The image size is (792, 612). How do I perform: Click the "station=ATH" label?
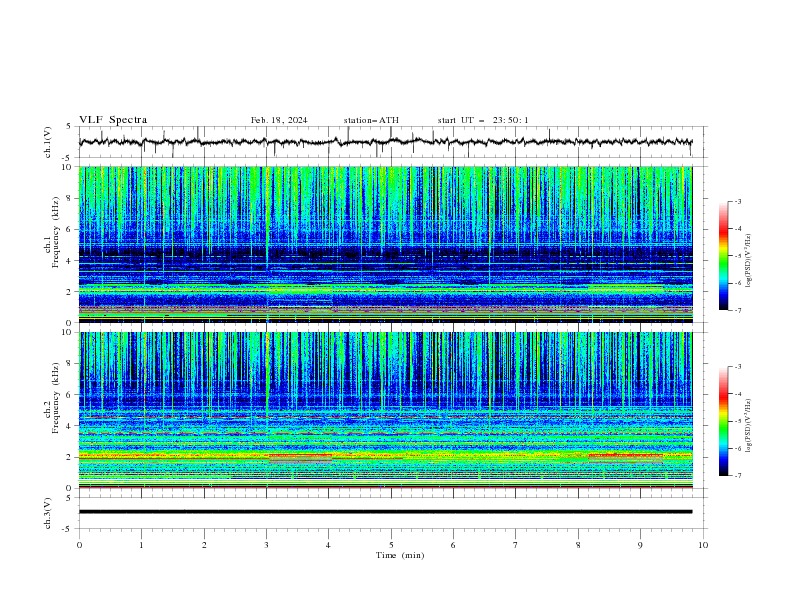pyautogui.click(x=371, y=120)
